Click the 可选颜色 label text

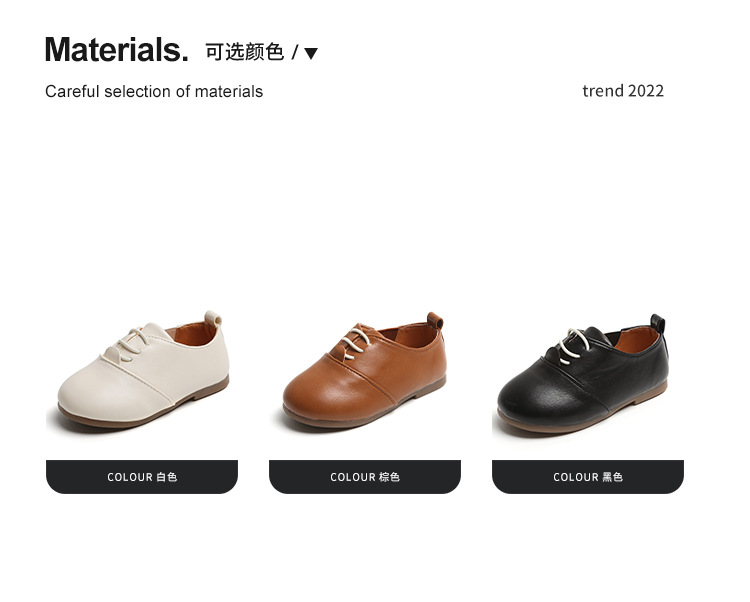(x=244, y=52)
